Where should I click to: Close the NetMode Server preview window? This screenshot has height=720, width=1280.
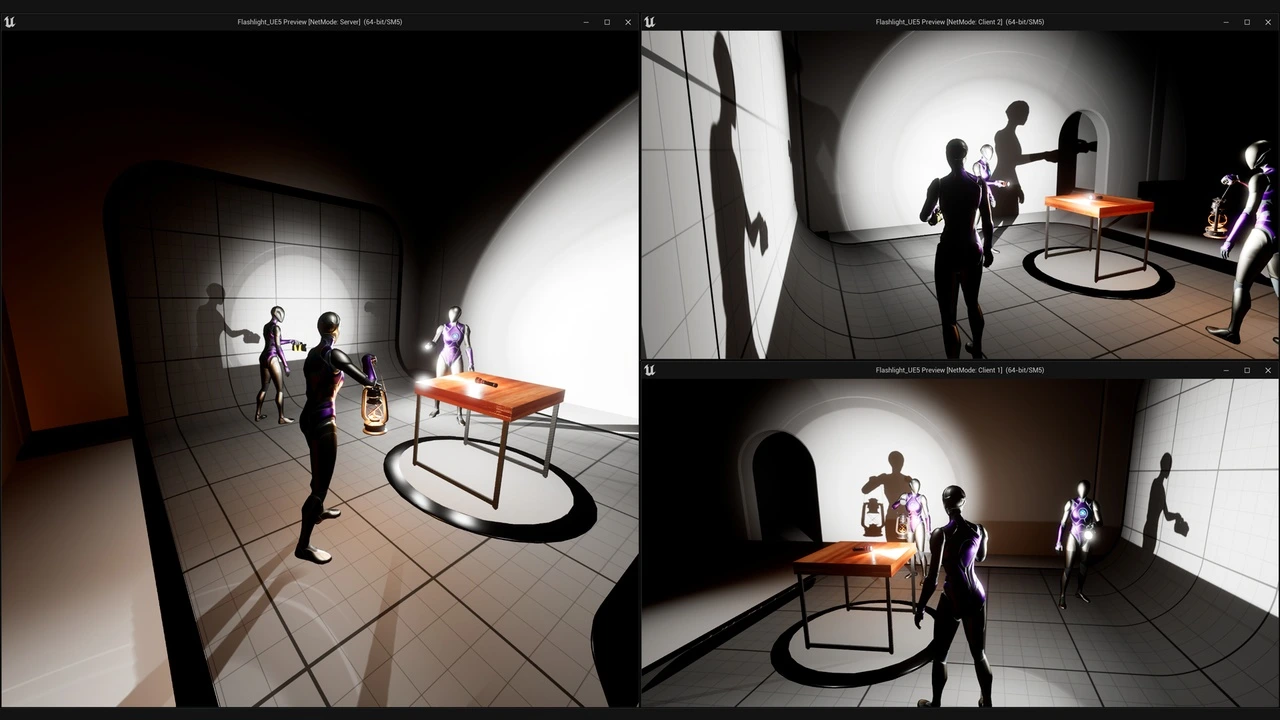628,22
